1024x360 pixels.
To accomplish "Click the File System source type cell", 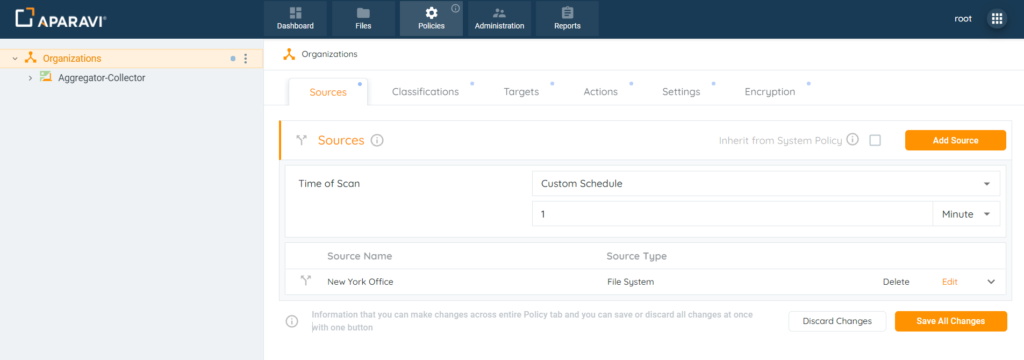I will click(630, 282).
